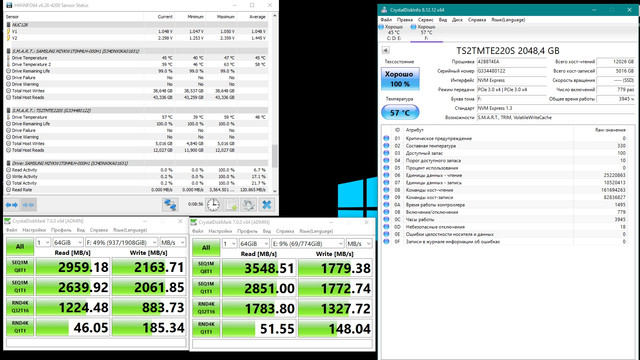Run All tests in F: CrystalDiskMark
The width and height of the screenshot is (640, 360).
[x=20, y=247]
